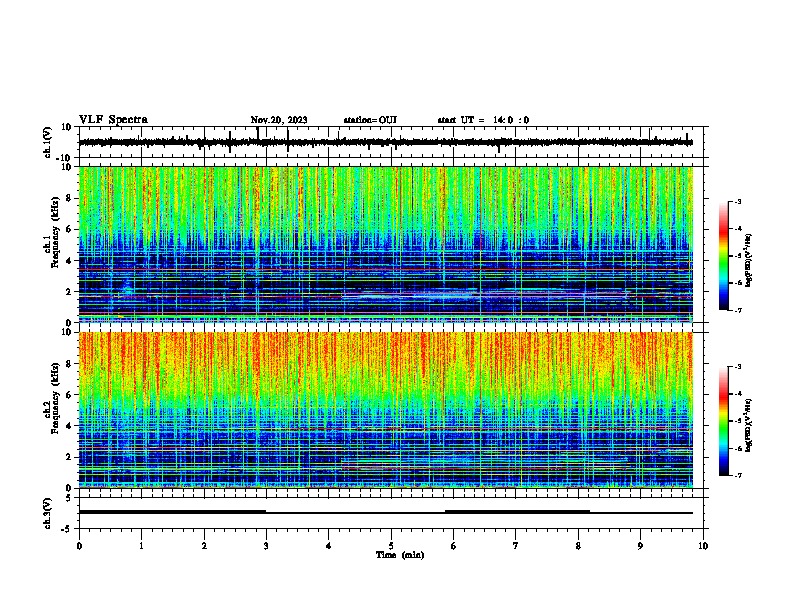Click the "VLF Spectra" plot title
The image size is (792, 612).
point(113,120)
